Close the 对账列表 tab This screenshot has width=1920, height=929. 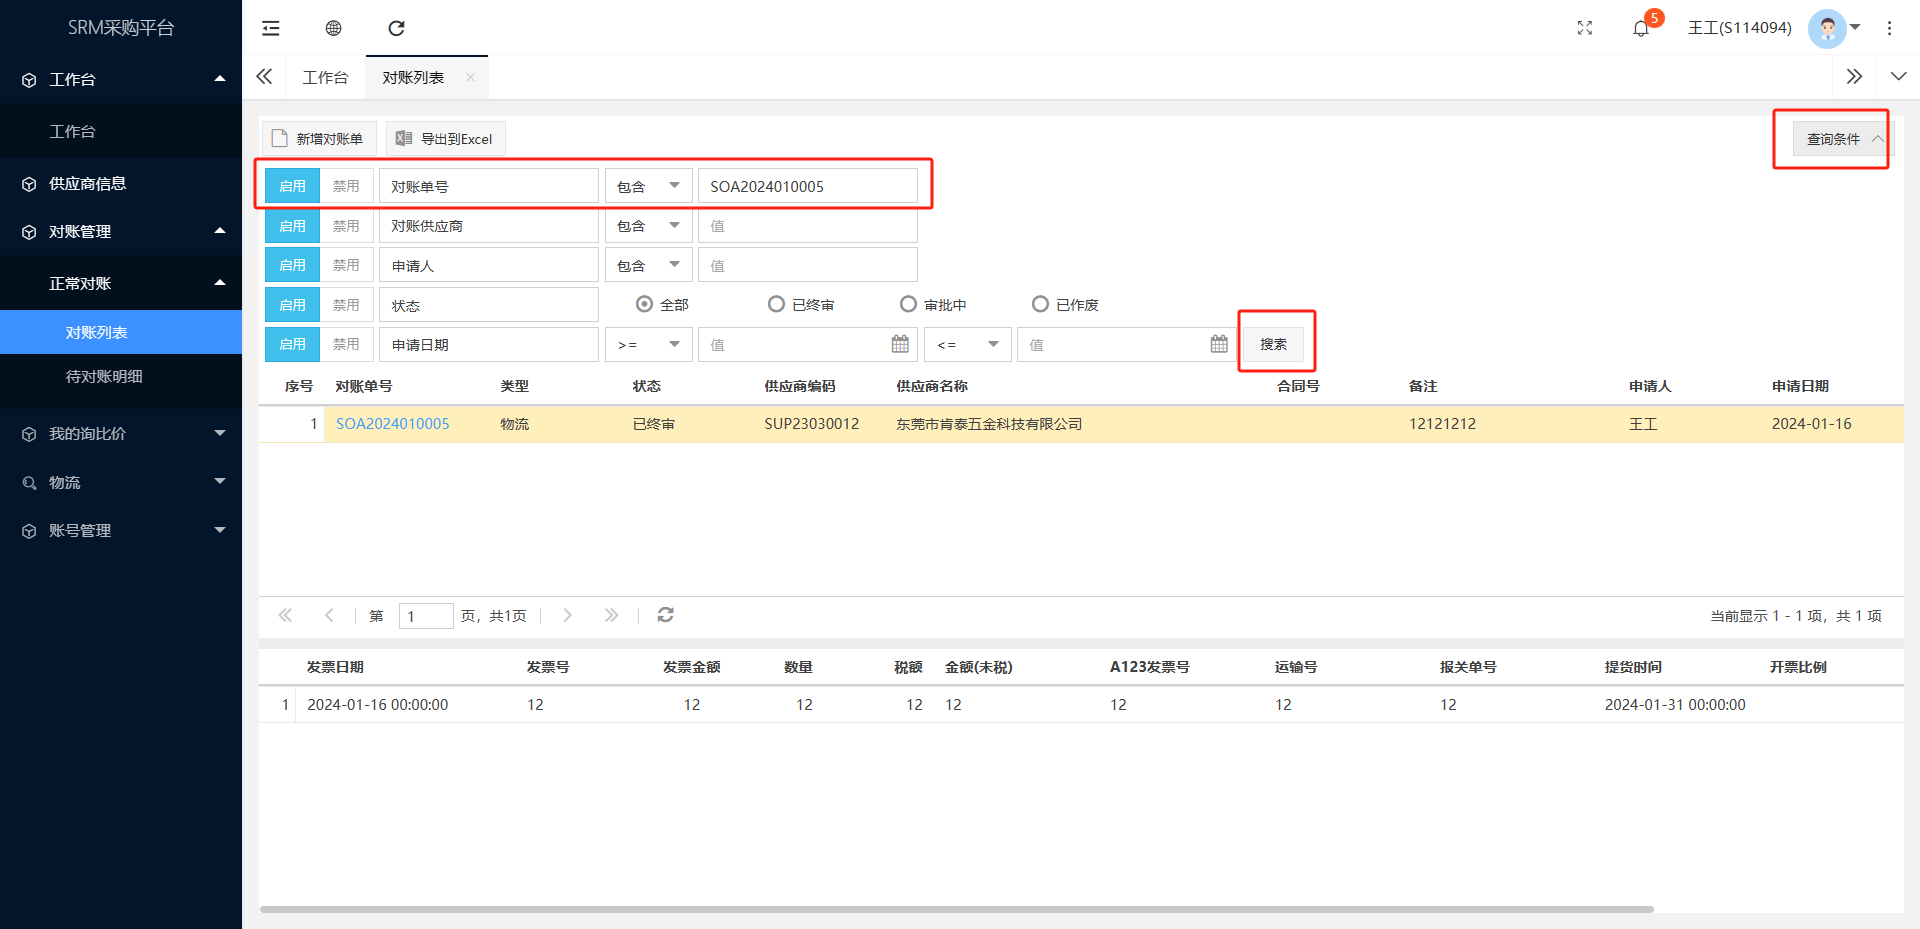[470, 77]
